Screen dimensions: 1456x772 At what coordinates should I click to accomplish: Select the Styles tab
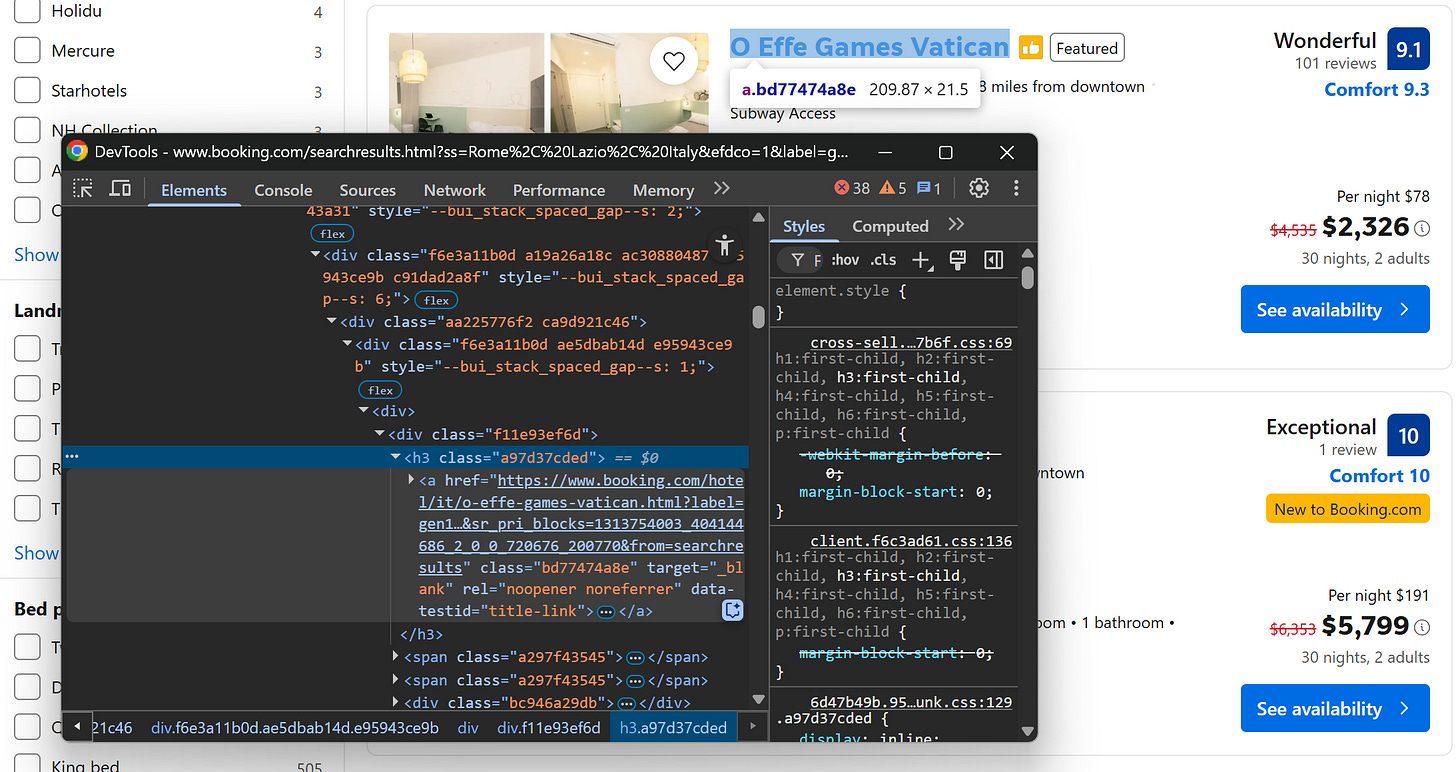(x=804, y=226)
